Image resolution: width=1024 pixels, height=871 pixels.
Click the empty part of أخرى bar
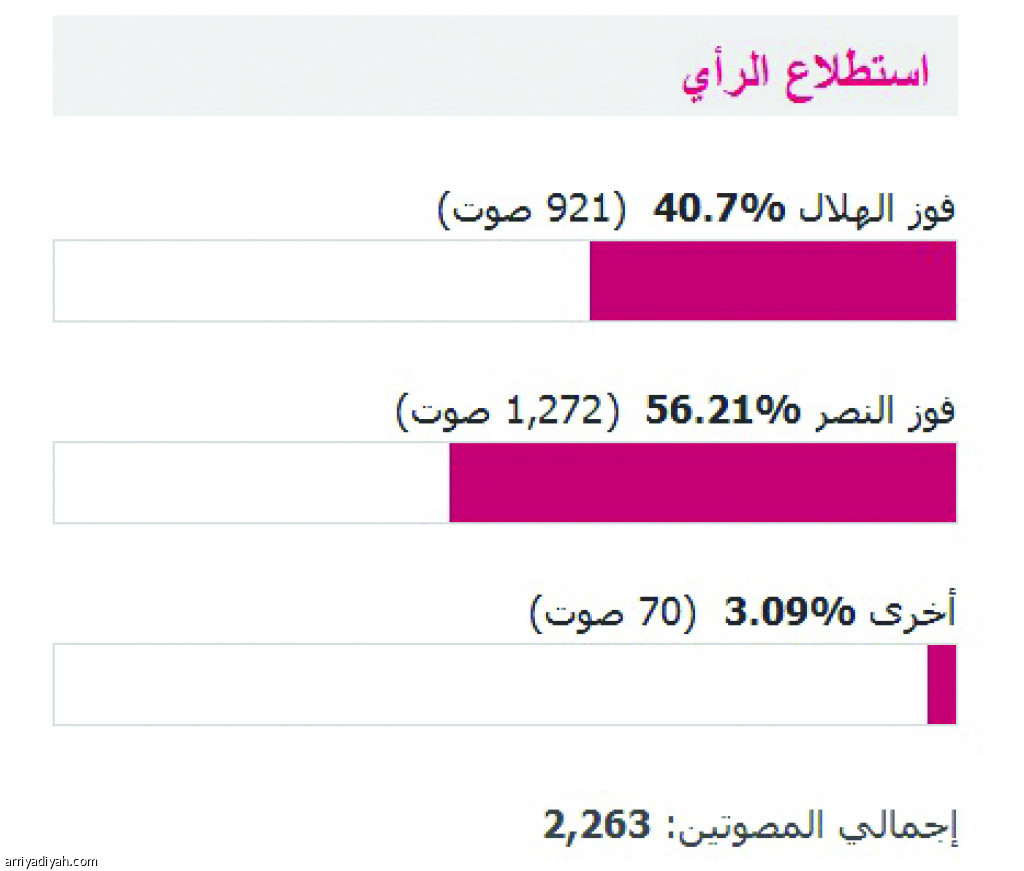pos(490,684)
